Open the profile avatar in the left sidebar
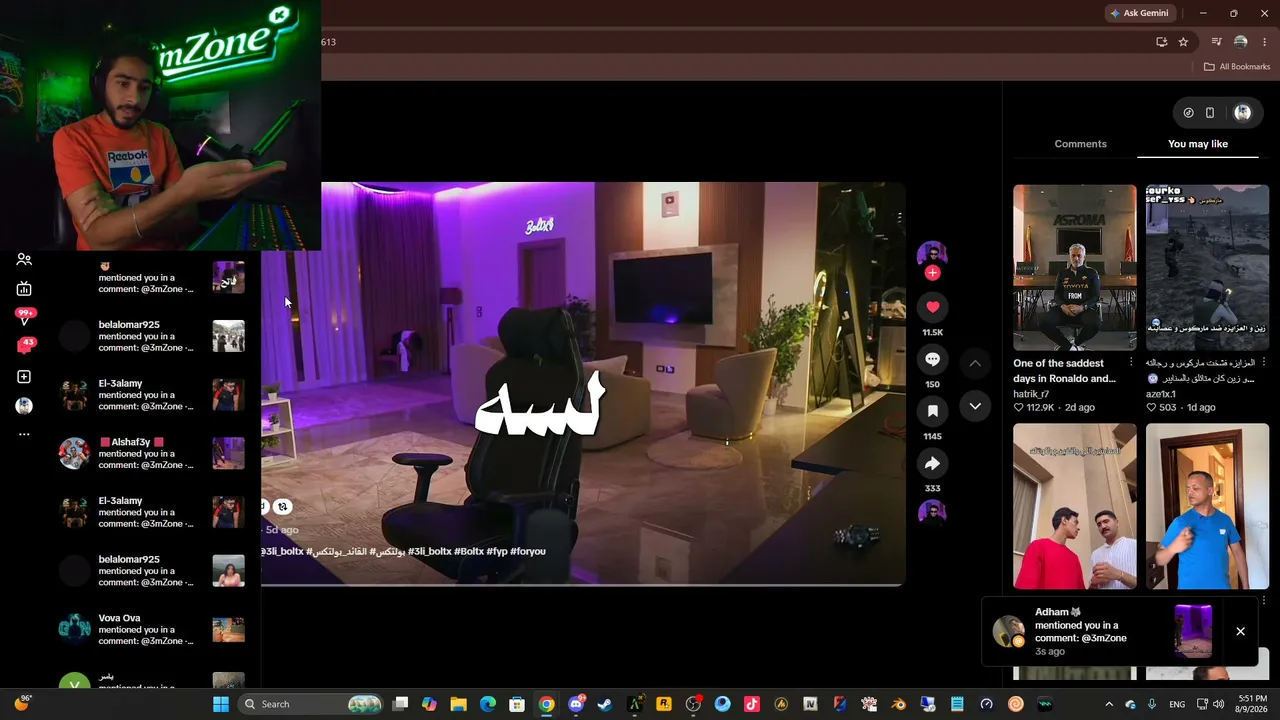Image resolution: width=1280 pixels, height=720 pixels. (24, 406)
